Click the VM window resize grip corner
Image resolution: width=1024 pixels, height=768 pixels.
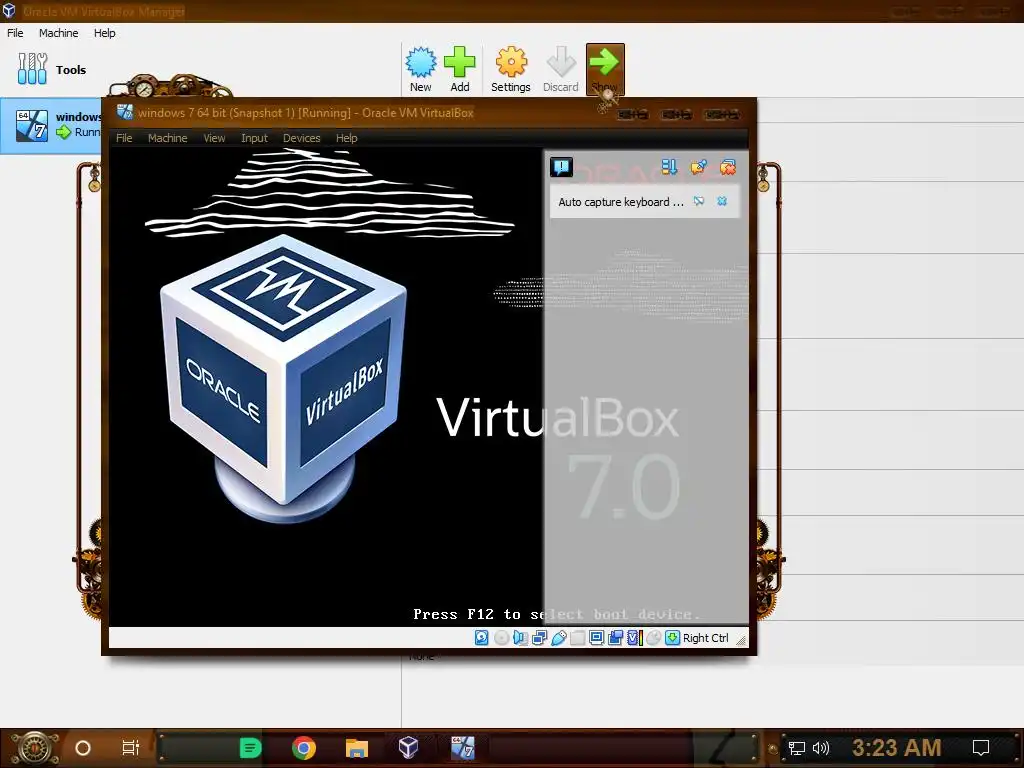tap(741, 641)
